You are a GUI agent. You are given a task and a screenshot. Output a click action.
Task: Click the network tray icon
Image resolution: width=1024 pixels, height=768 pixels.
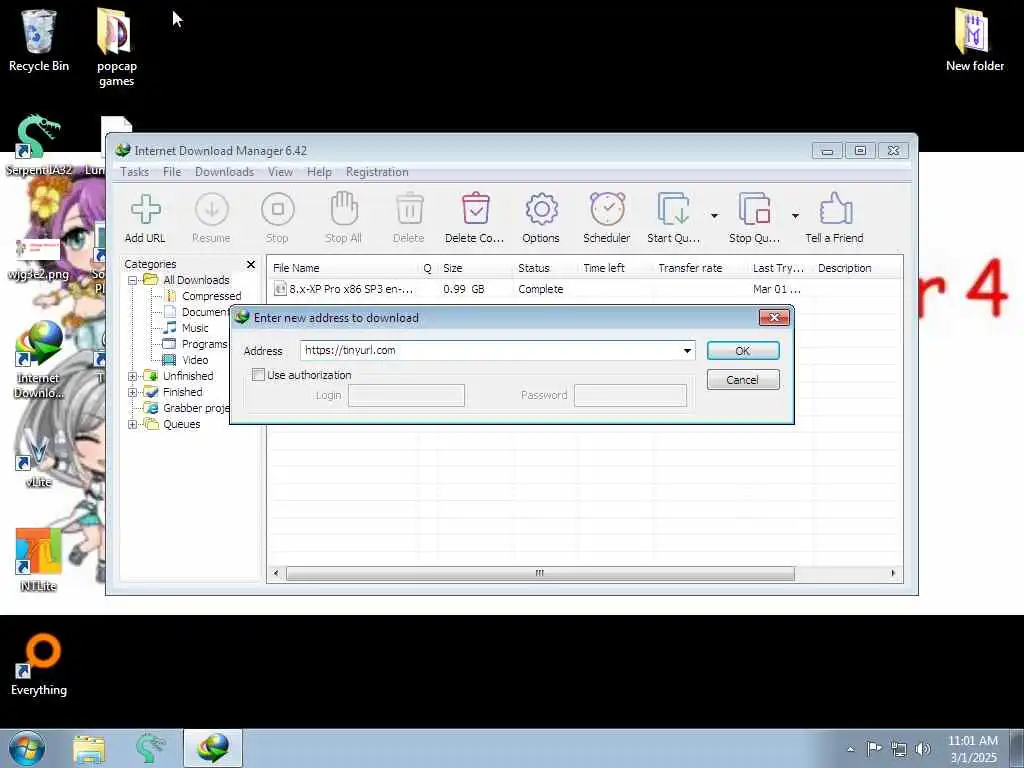tap(899, 749)
